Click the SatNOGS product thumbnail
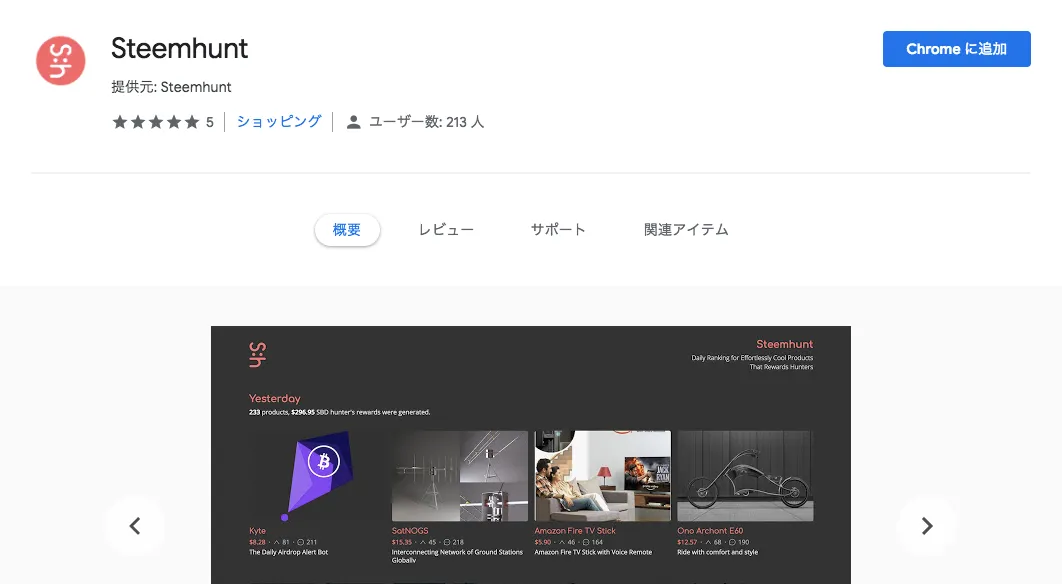Viewport: 1062px width, 584px height. point(460,476)
